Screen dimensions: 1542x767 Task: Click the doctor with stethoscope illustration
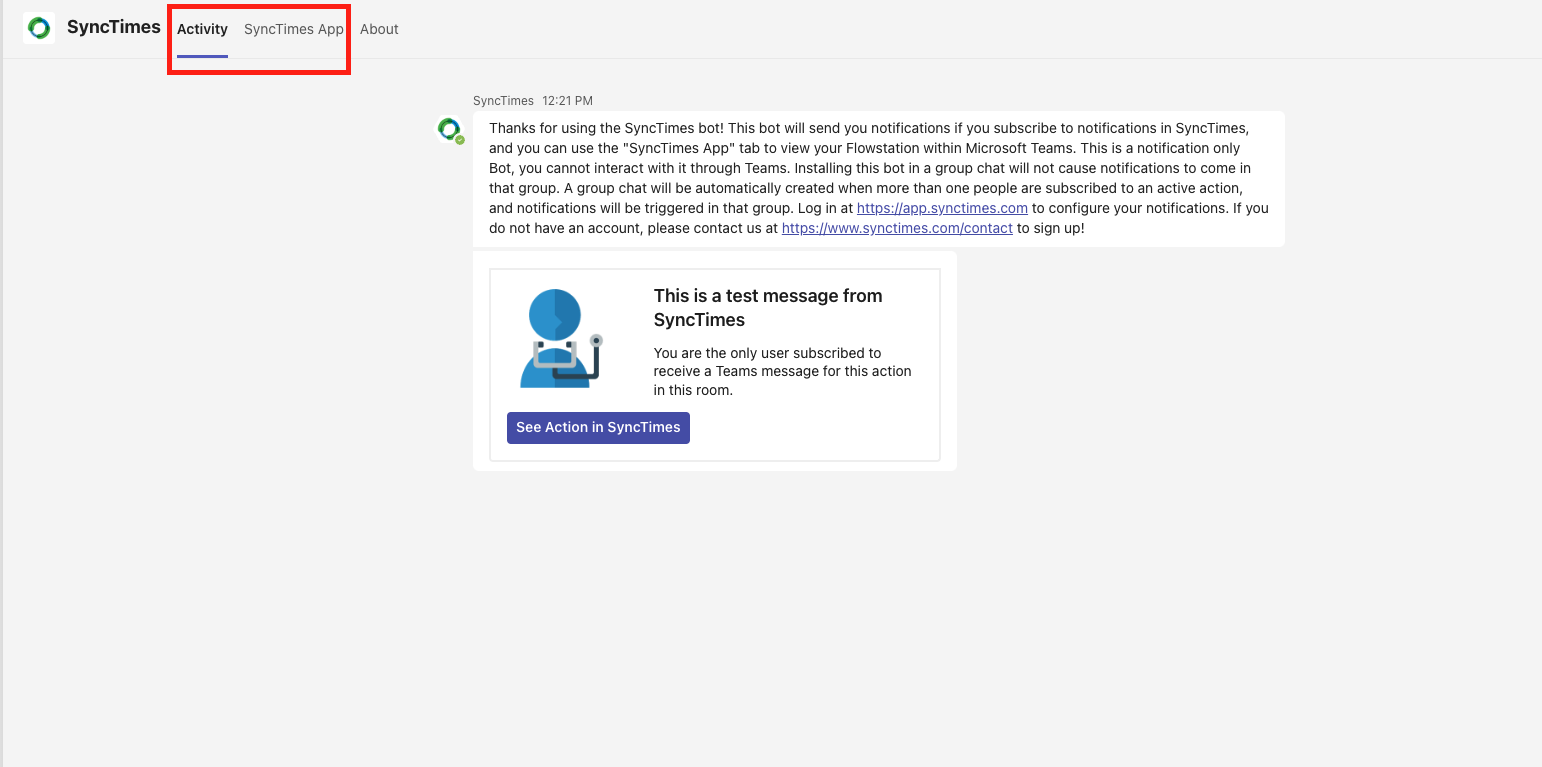coord(560,338)
